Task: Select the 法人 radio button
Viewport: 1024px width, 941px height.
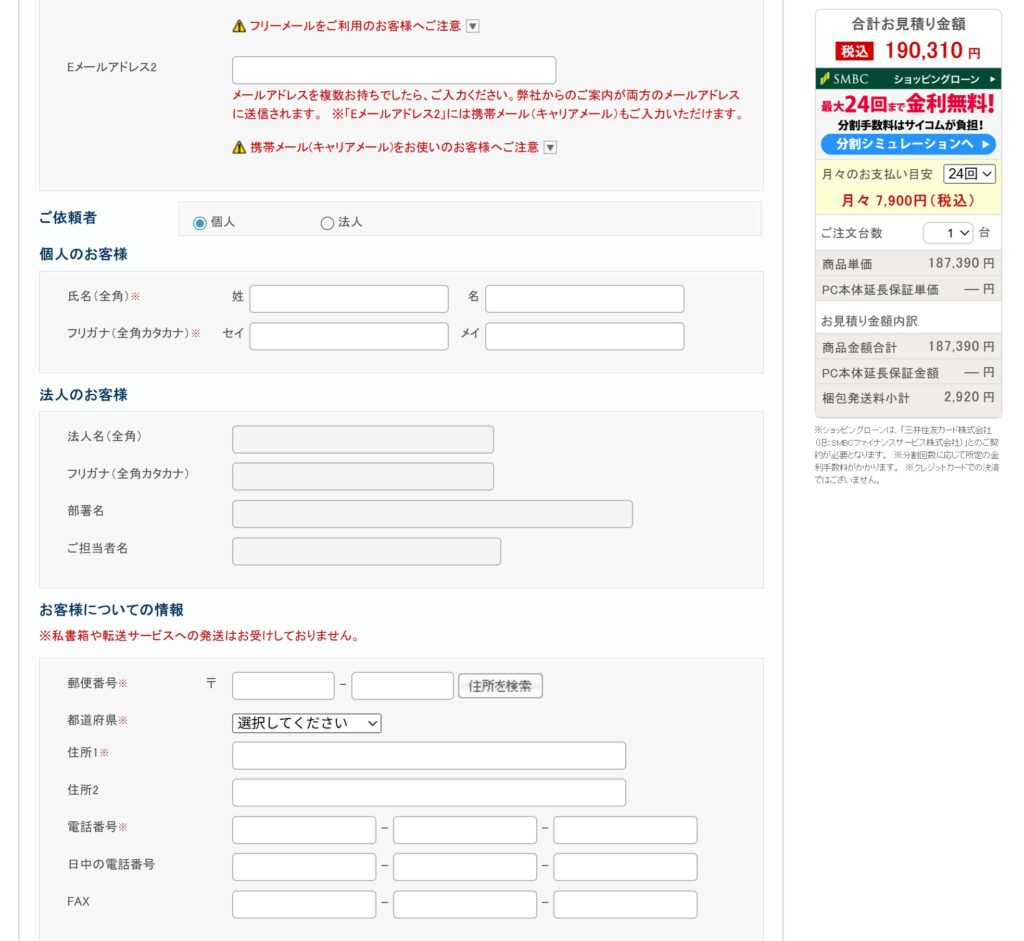Action: point(327,223)
